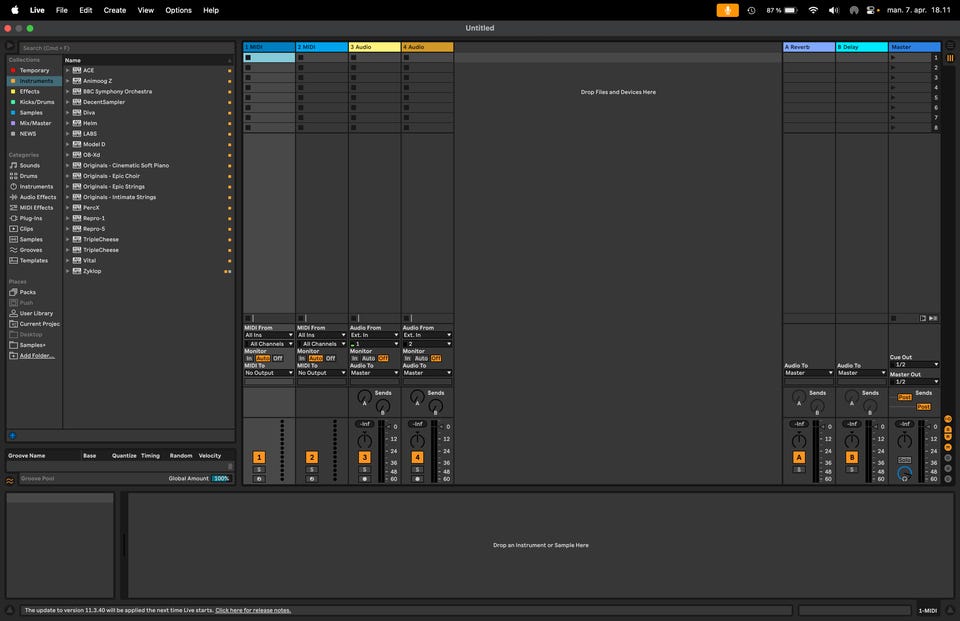Click the release notes link
960x621 pixels.
(253, 610)
